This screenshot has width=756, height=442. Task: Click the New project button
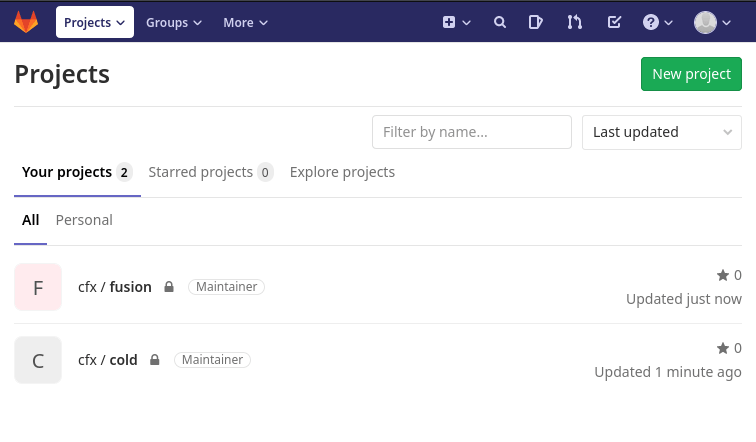pos(691,74)
